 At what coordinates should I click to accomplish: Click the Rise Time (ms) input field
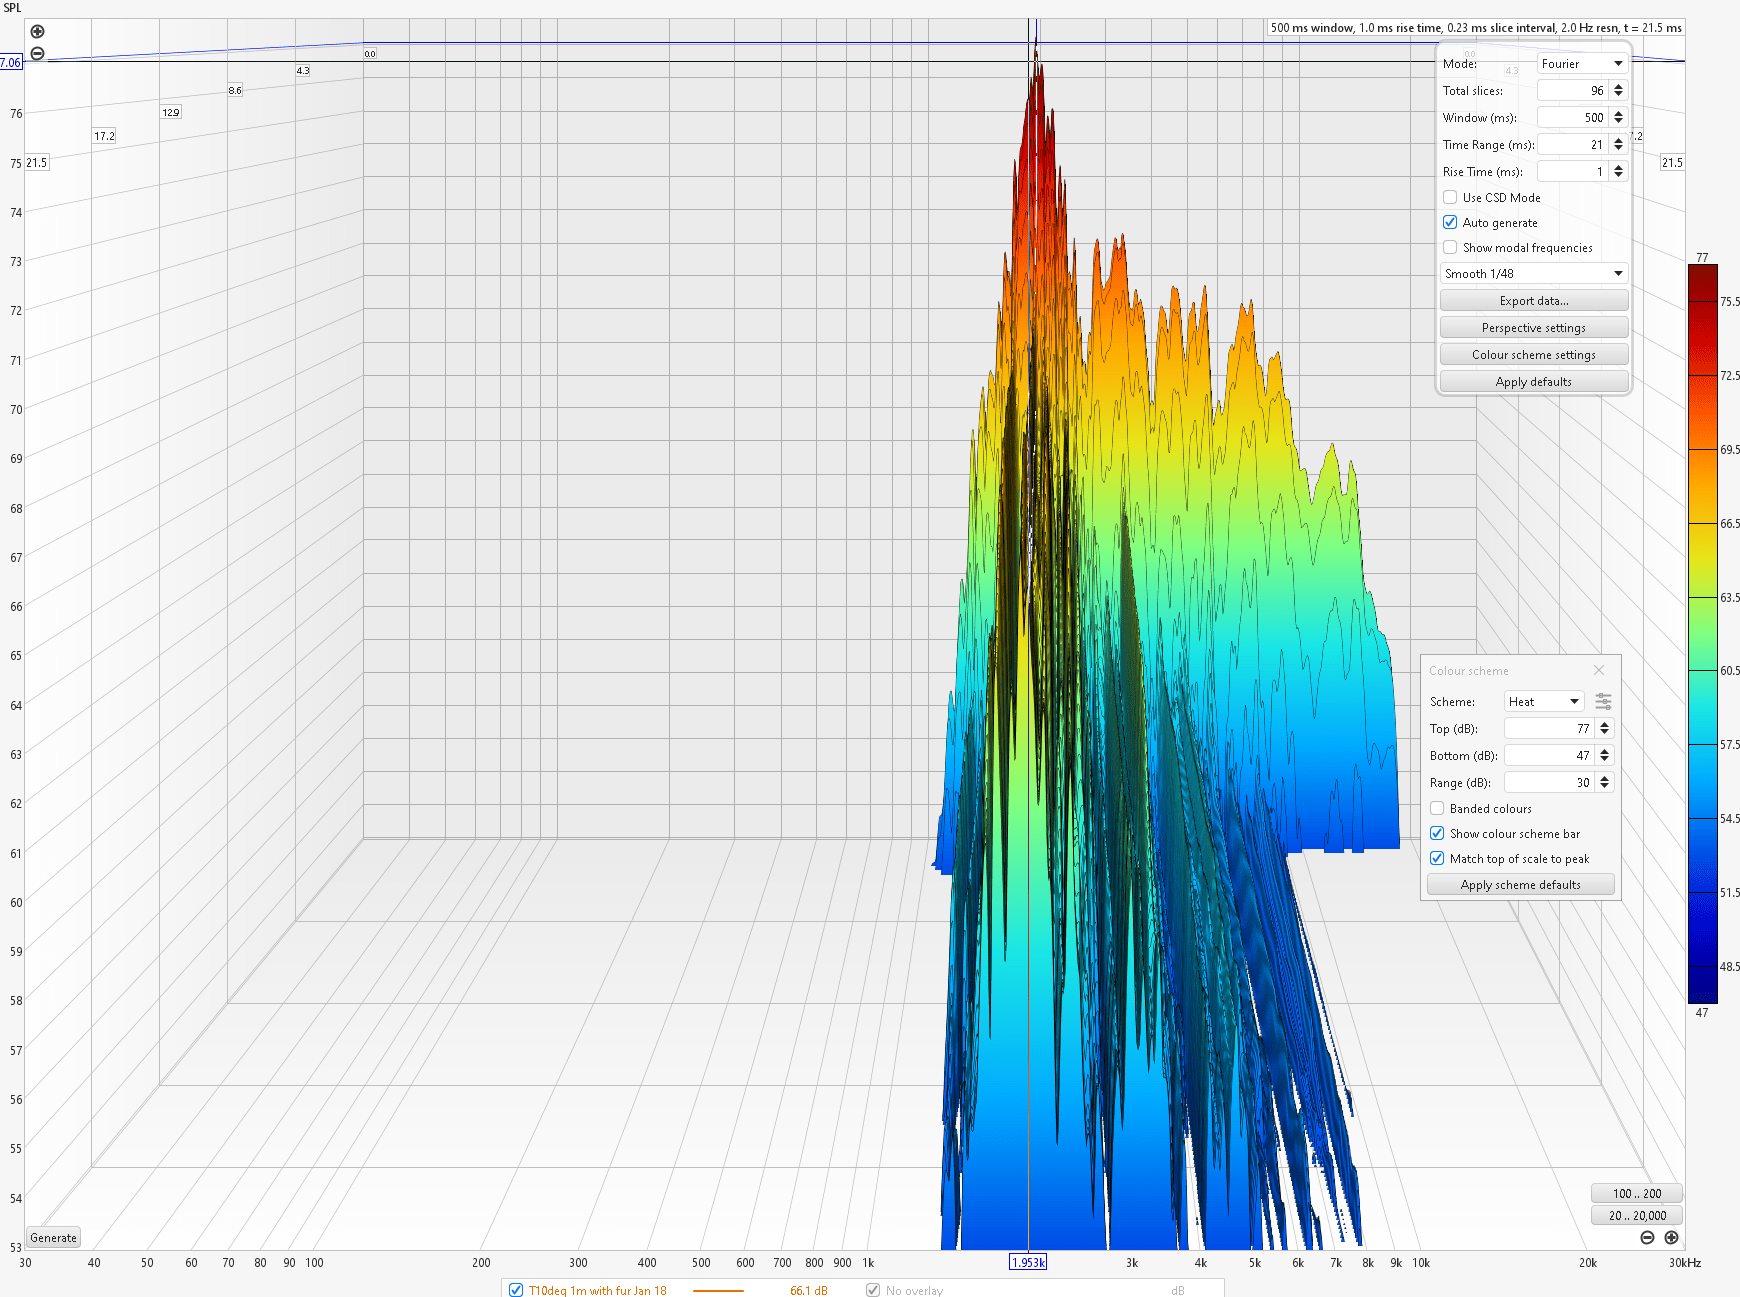coord(1573,171)
